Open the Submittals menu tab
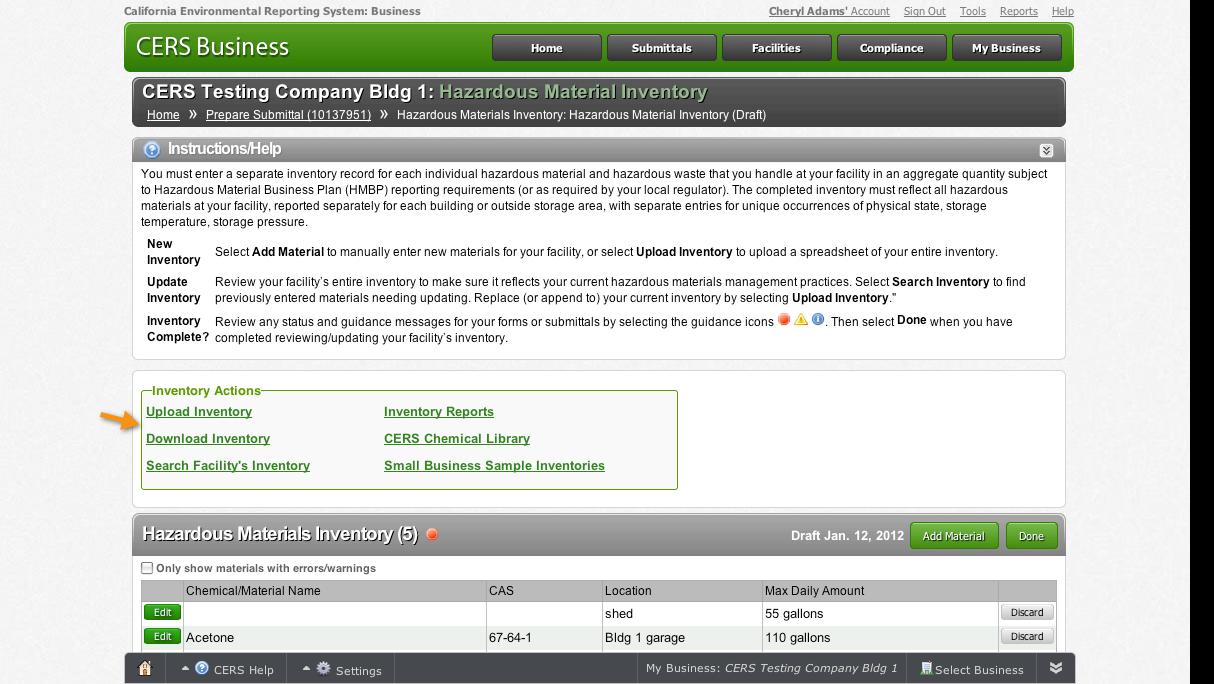 (662, 48)
